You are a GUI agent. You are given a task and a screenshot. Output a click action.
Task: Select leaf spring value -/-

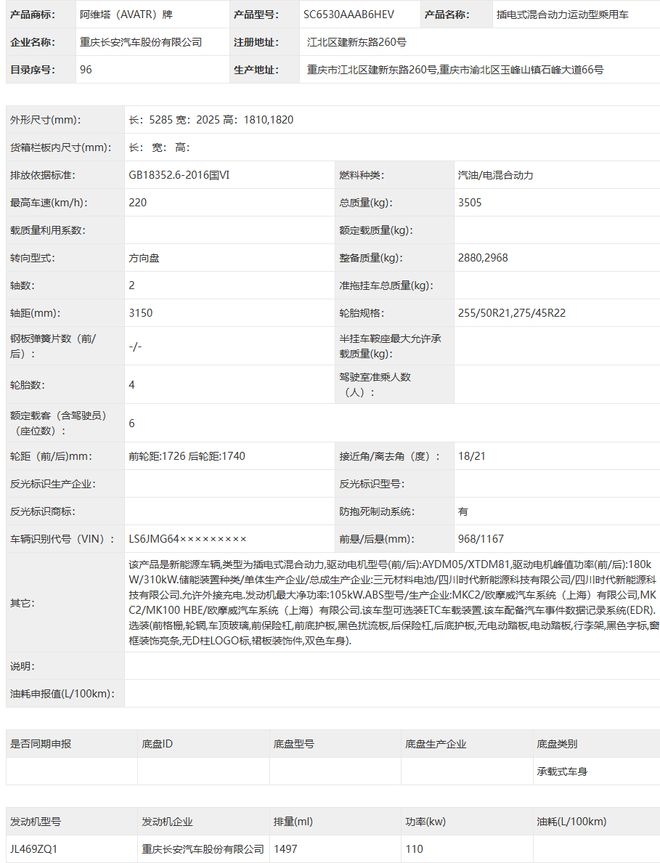(x=135, y=346)
